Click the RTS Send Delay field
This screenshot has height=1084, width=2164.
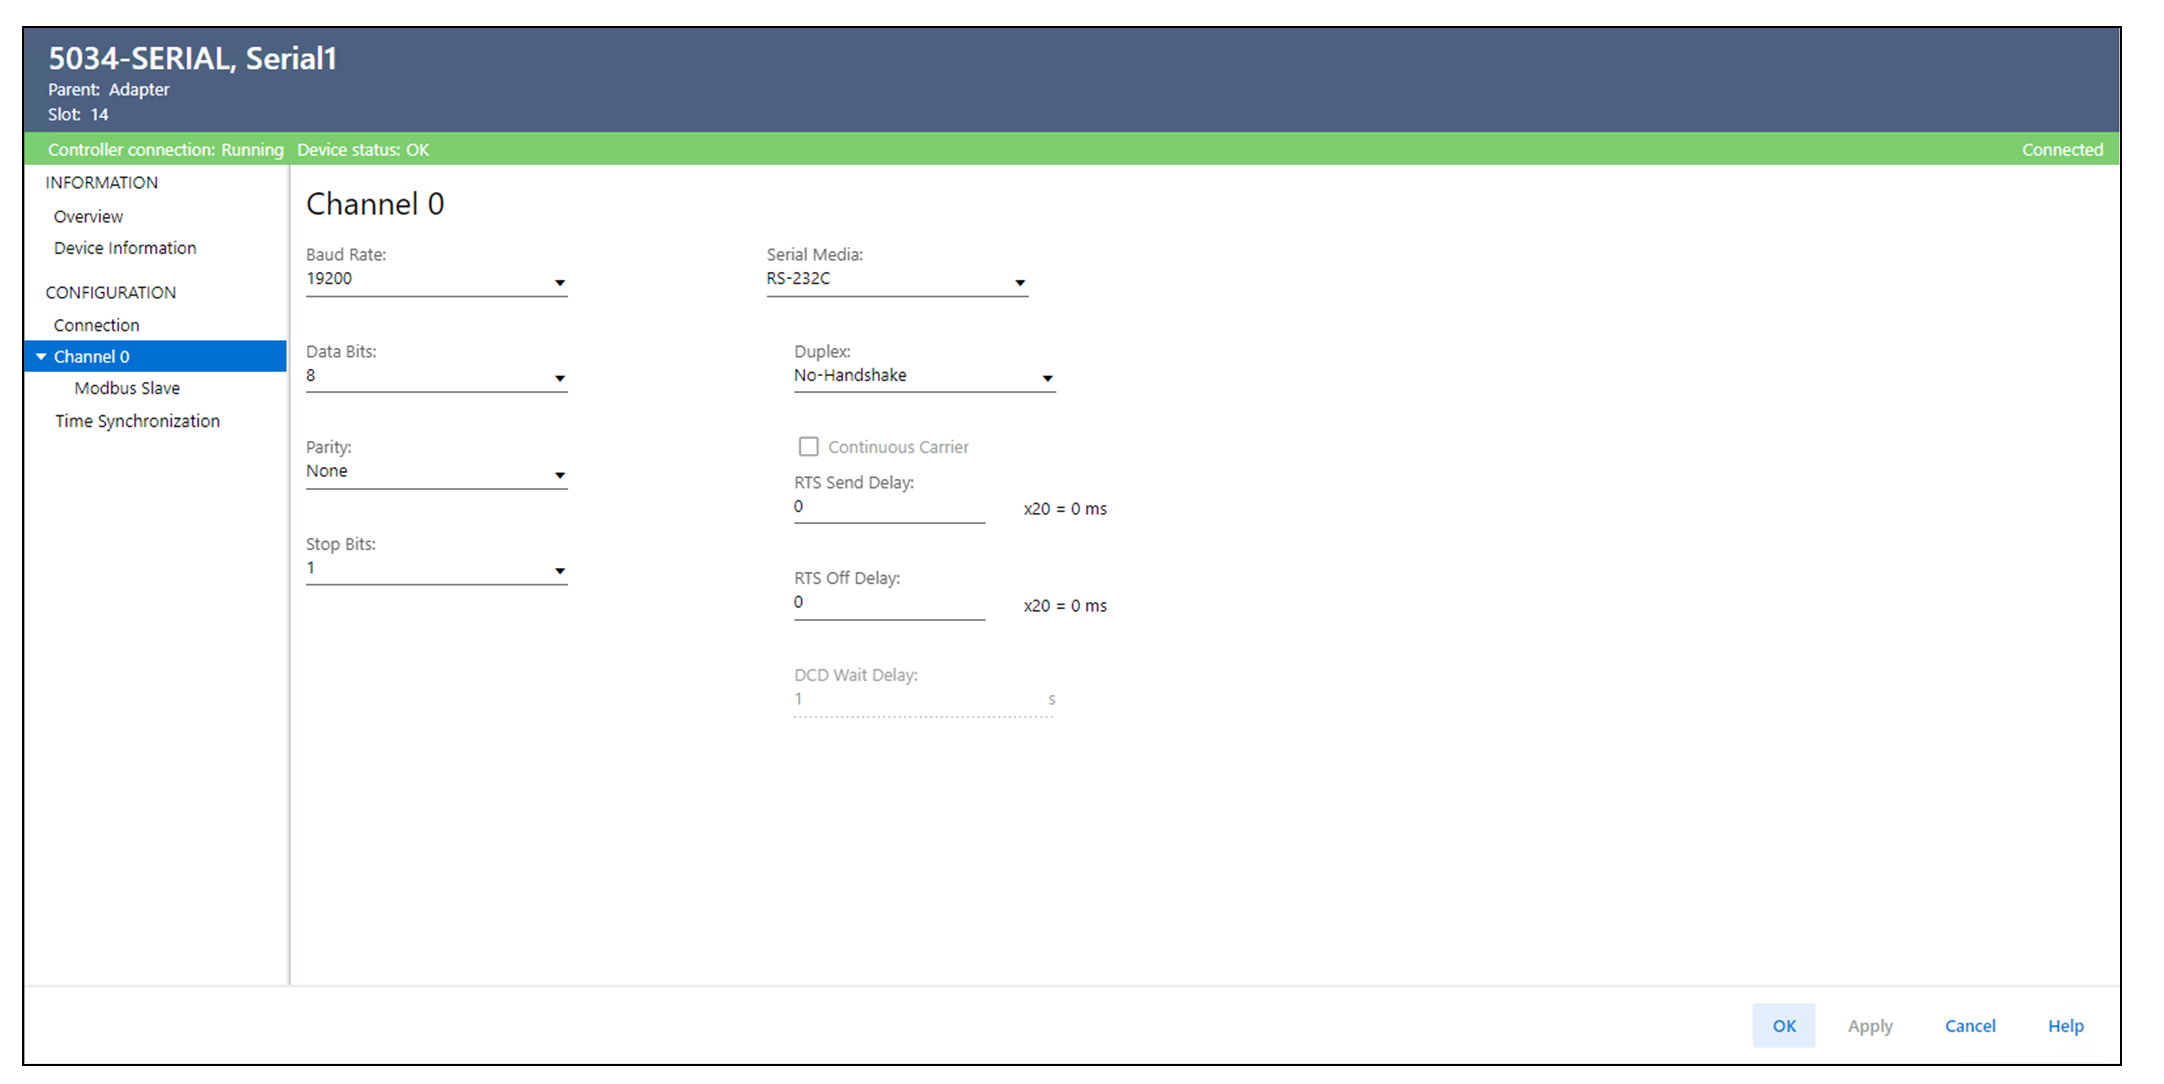click(x=888, y=508)
